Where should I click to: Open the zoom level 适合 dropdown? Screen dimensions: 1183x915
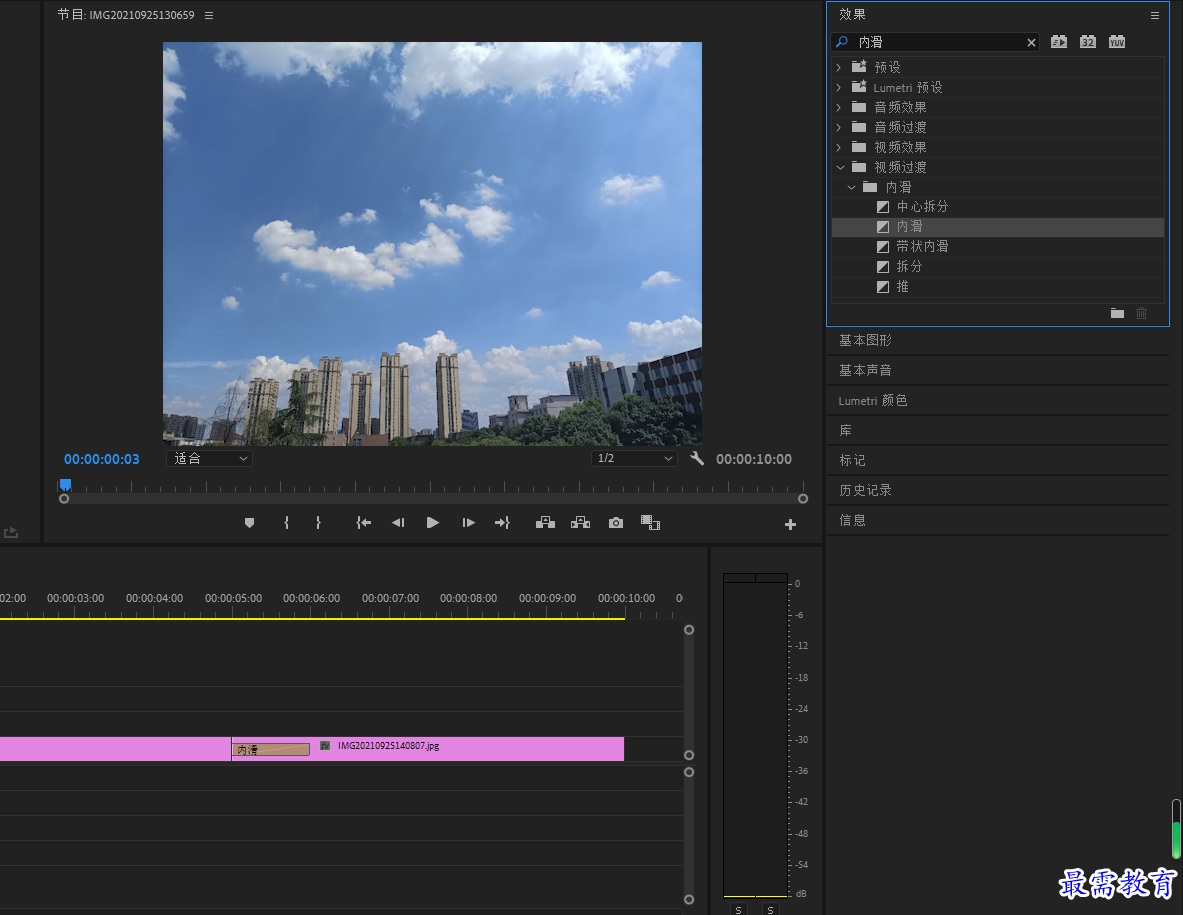point(209,458)
